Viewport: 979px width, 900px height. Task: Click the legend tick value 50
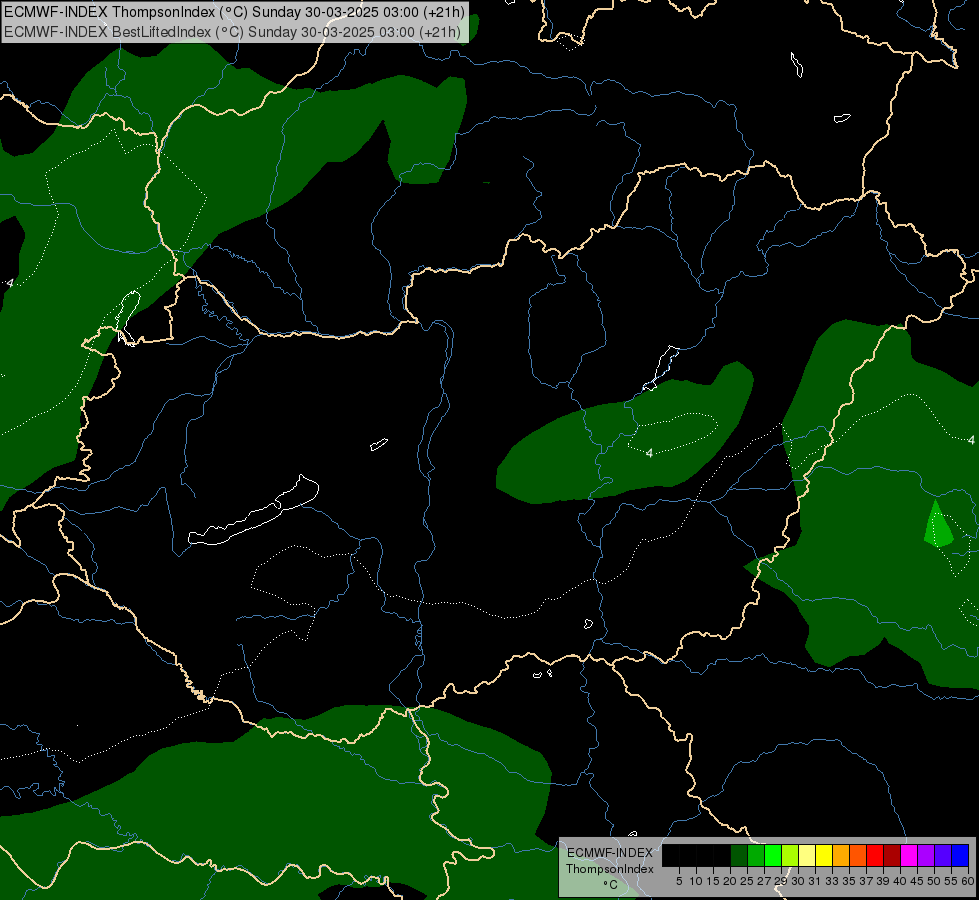click(934, 881)
